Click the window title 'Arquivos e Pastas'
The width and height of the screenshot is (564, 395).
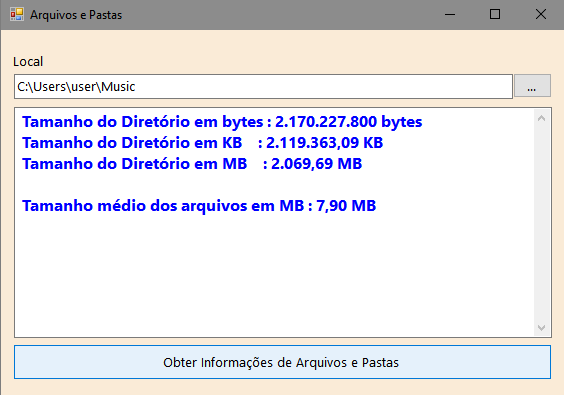(76, 15)
